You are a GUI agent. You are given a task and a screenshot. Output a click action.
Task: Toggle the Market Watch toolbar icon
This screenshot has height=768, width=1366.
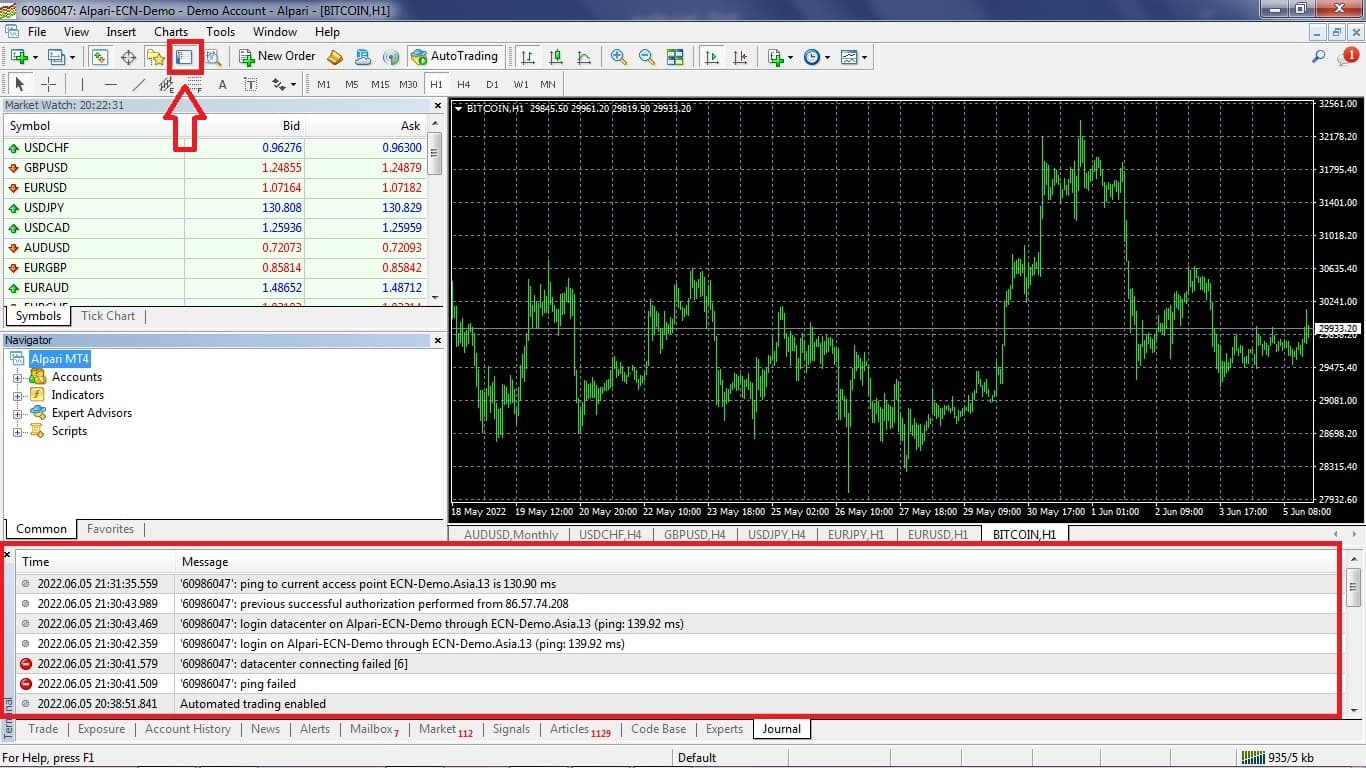click(x=99, y=57)
